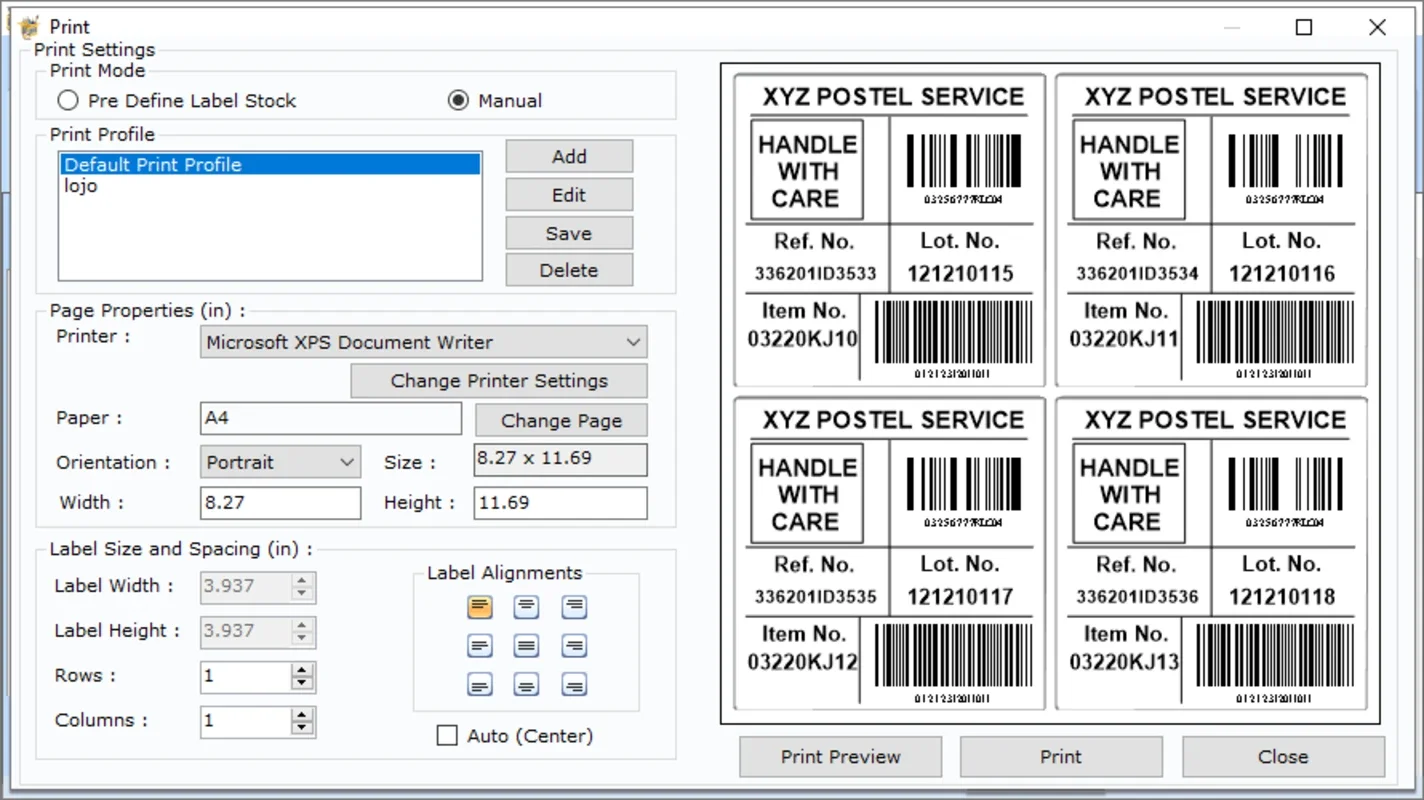Image resolution: width=1424 pixels, height=800 pixels.
Task: Click the Height field showing 11.69
Action: [x=560, y=503]
